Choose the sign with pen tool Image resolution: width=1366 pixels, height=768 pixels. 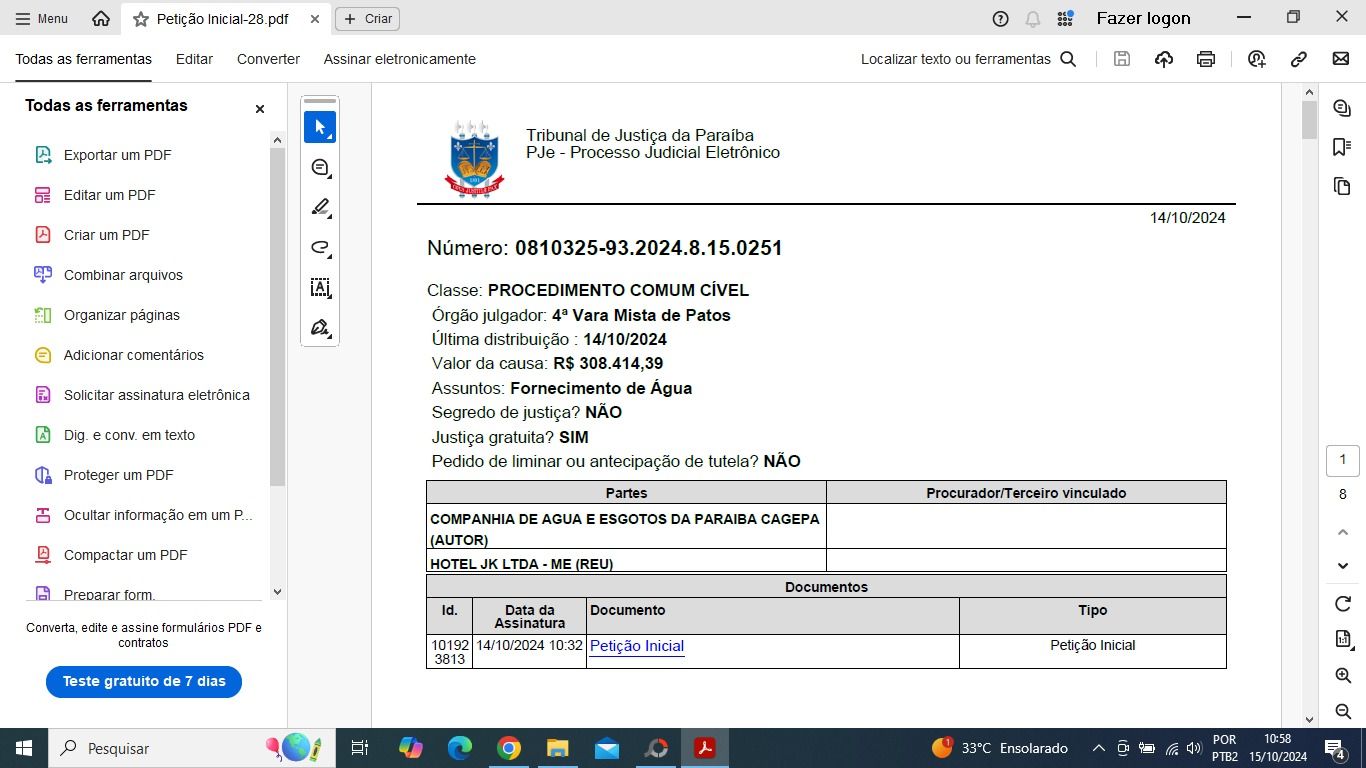320,328
